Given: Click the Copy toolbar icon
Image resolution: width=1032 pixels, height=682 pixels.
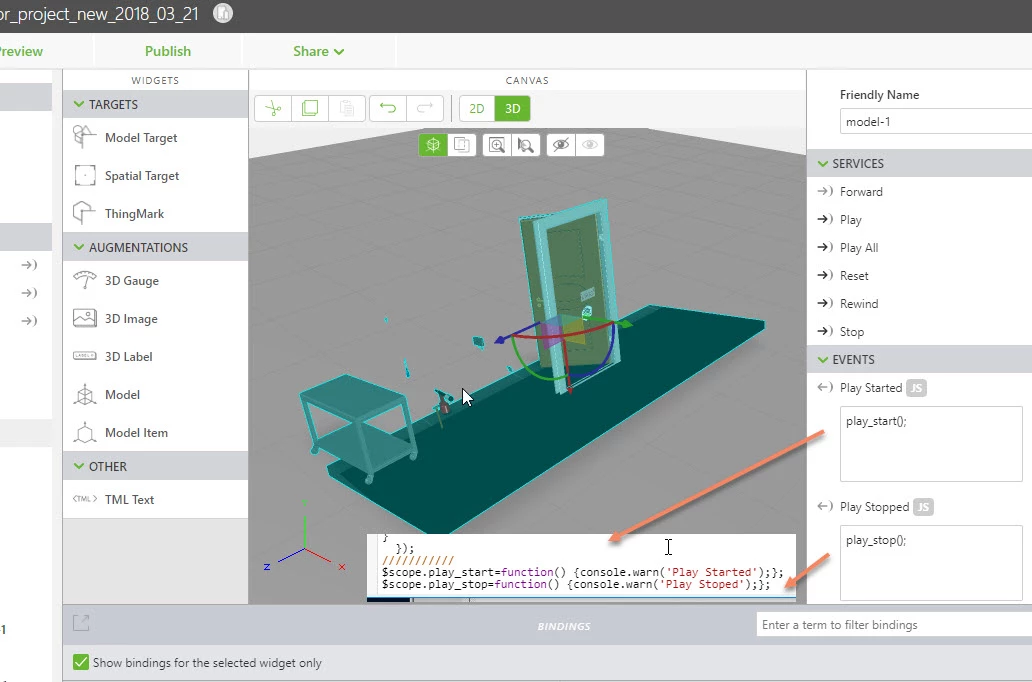Looking at the screenshot, I should click(x=310, y=109).
